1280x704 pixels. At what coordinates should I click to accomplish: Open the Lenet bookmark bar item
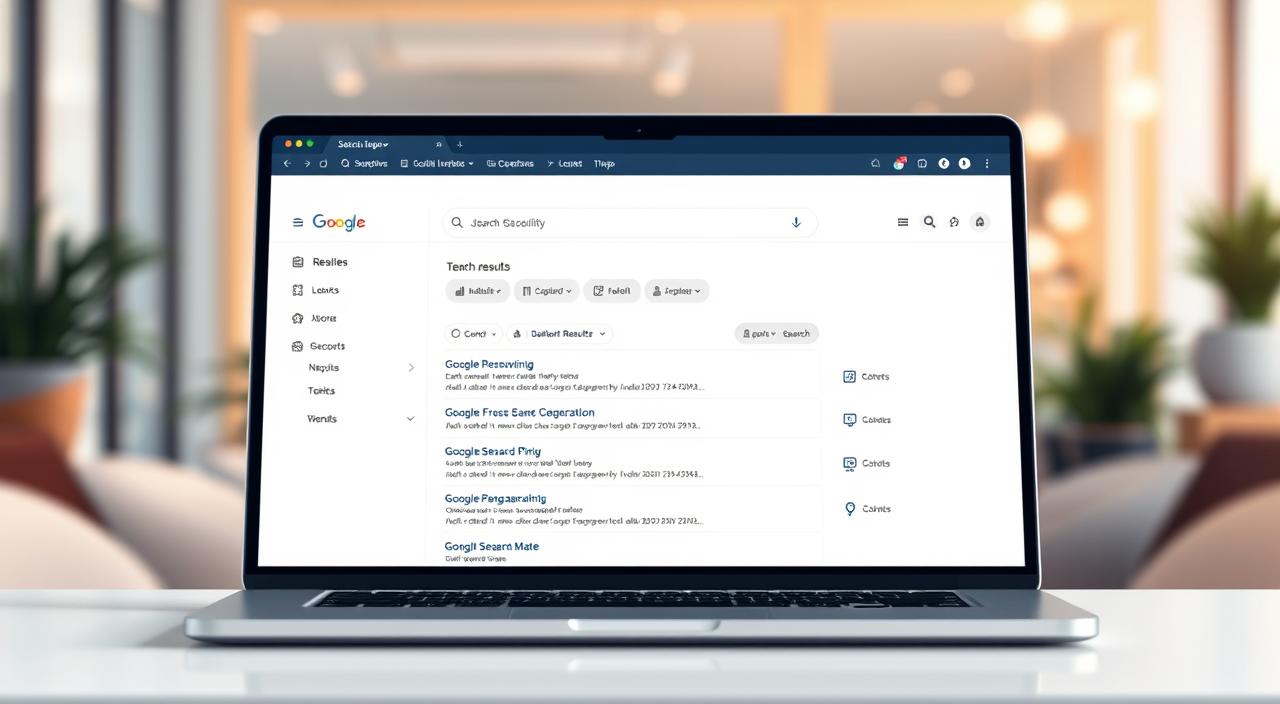click(x=564, y=163)
